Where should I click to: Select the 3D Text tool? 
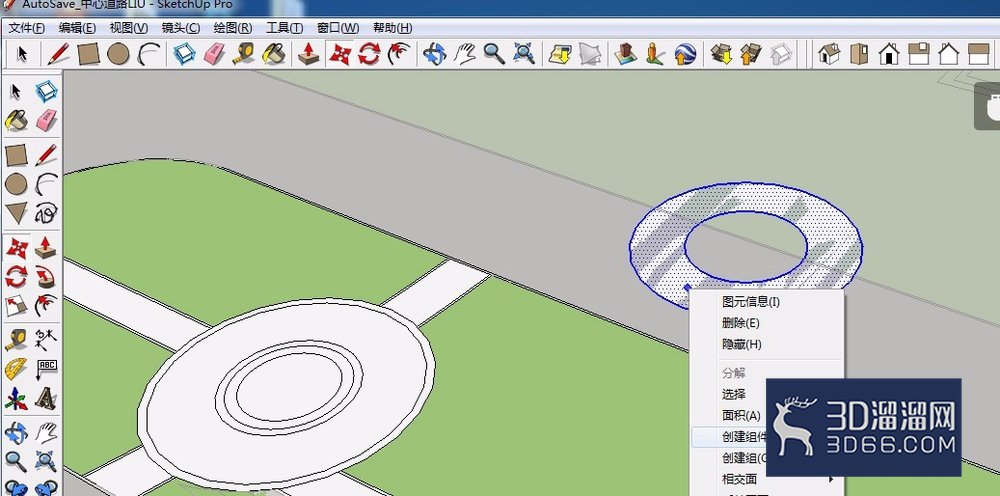(46, 399)
